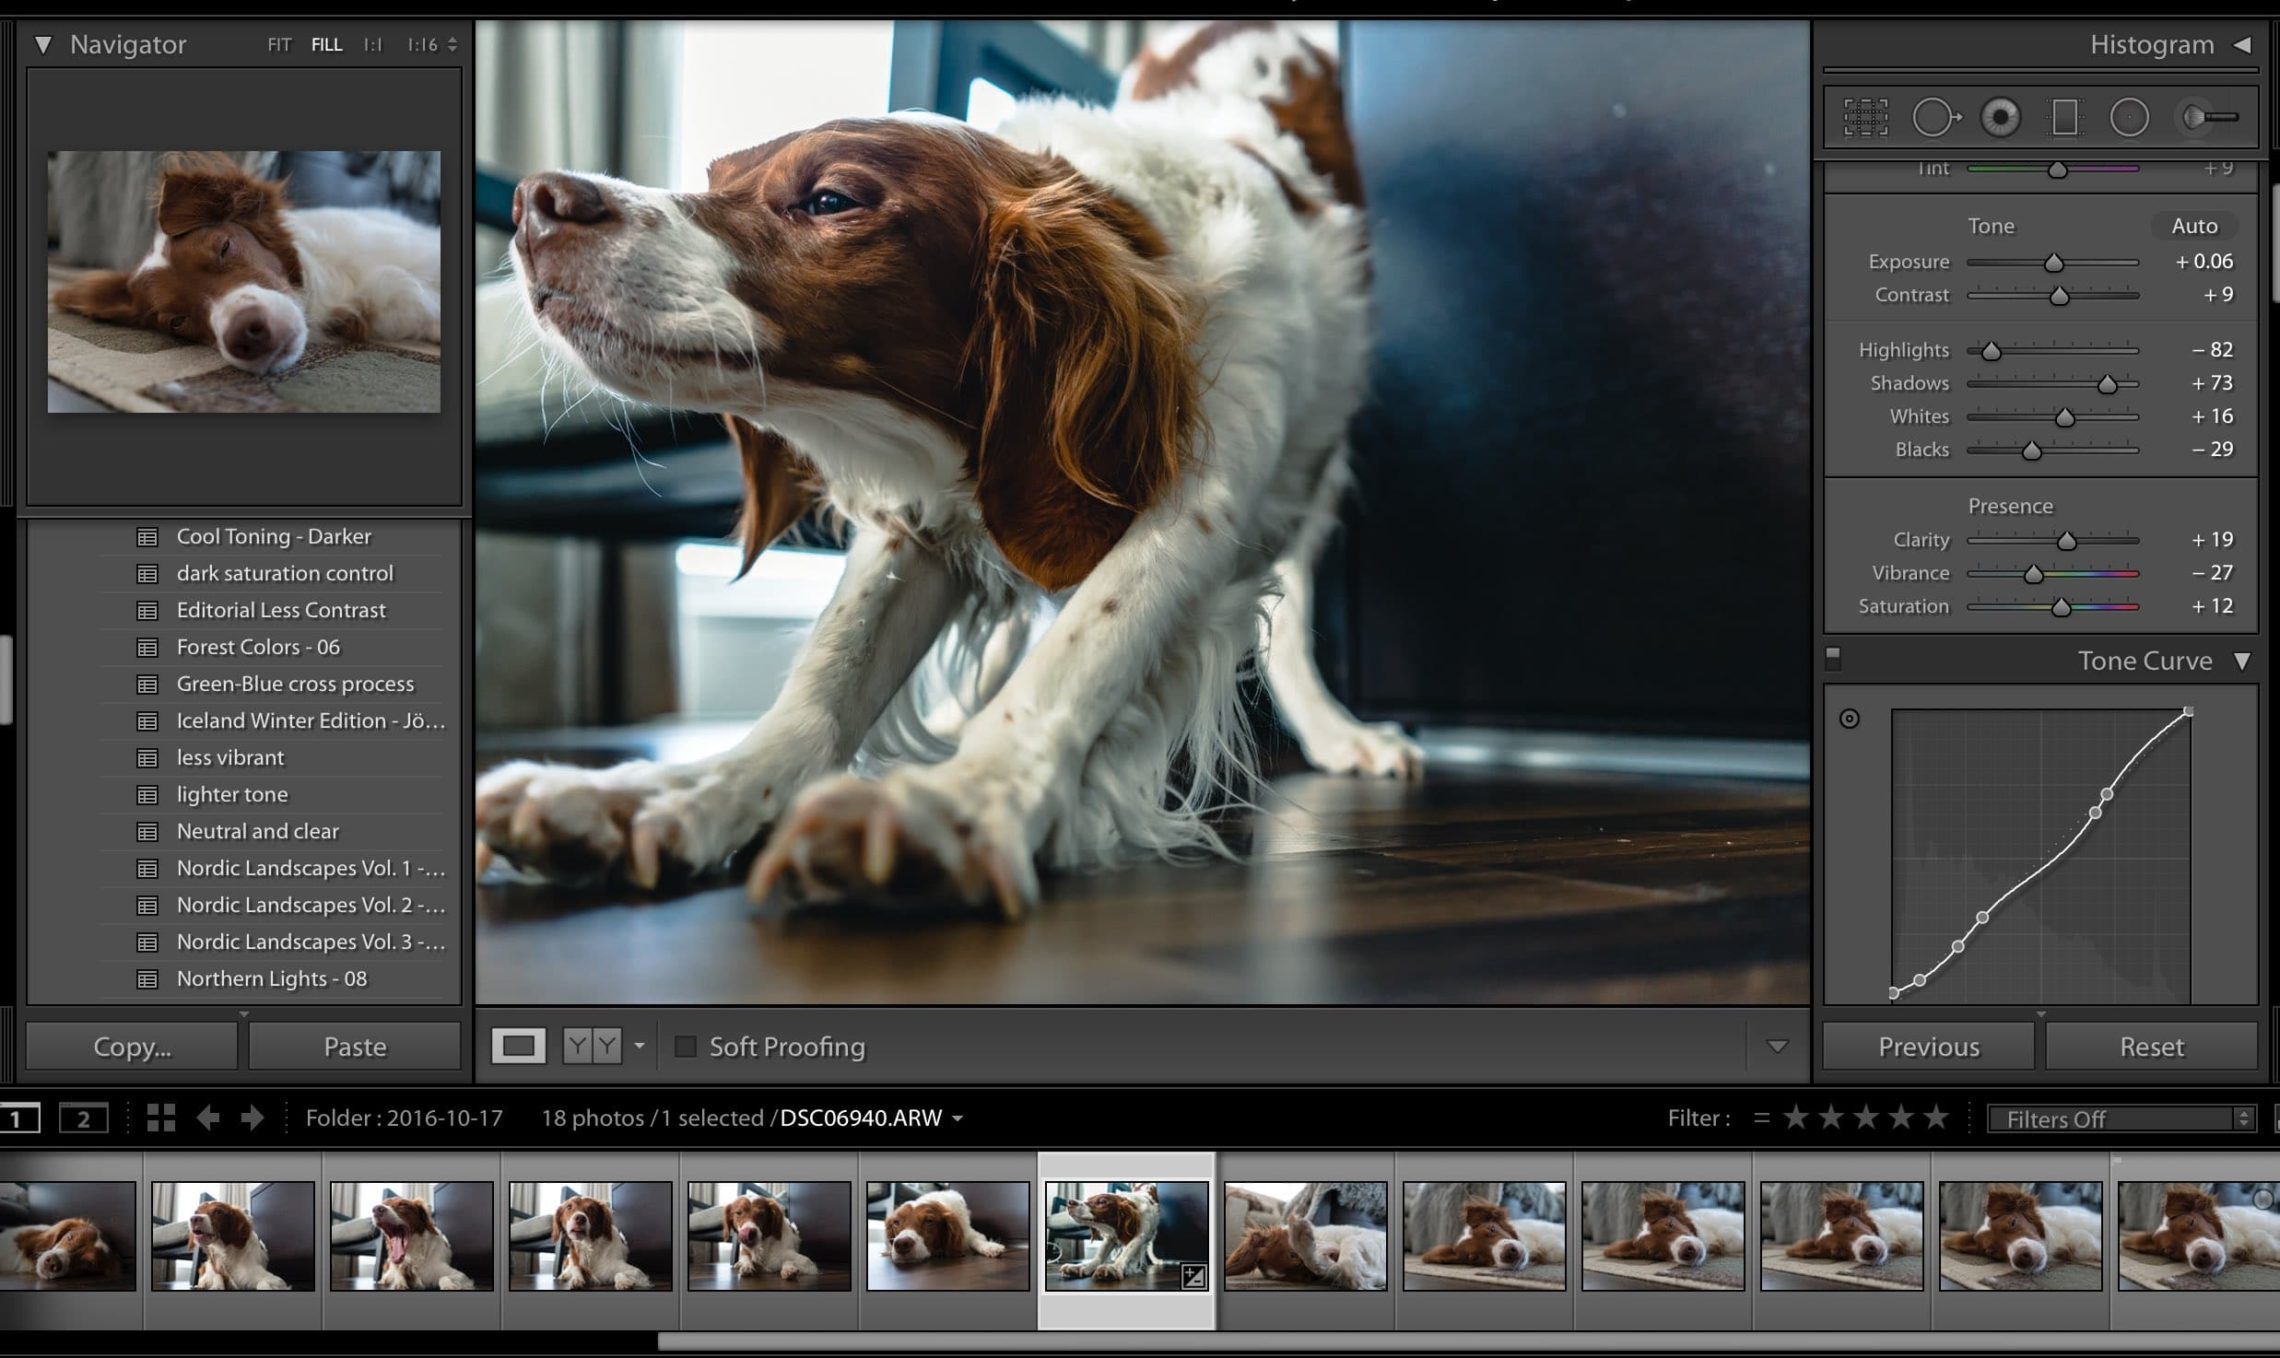Click the Saturation value + 12

2211,607
